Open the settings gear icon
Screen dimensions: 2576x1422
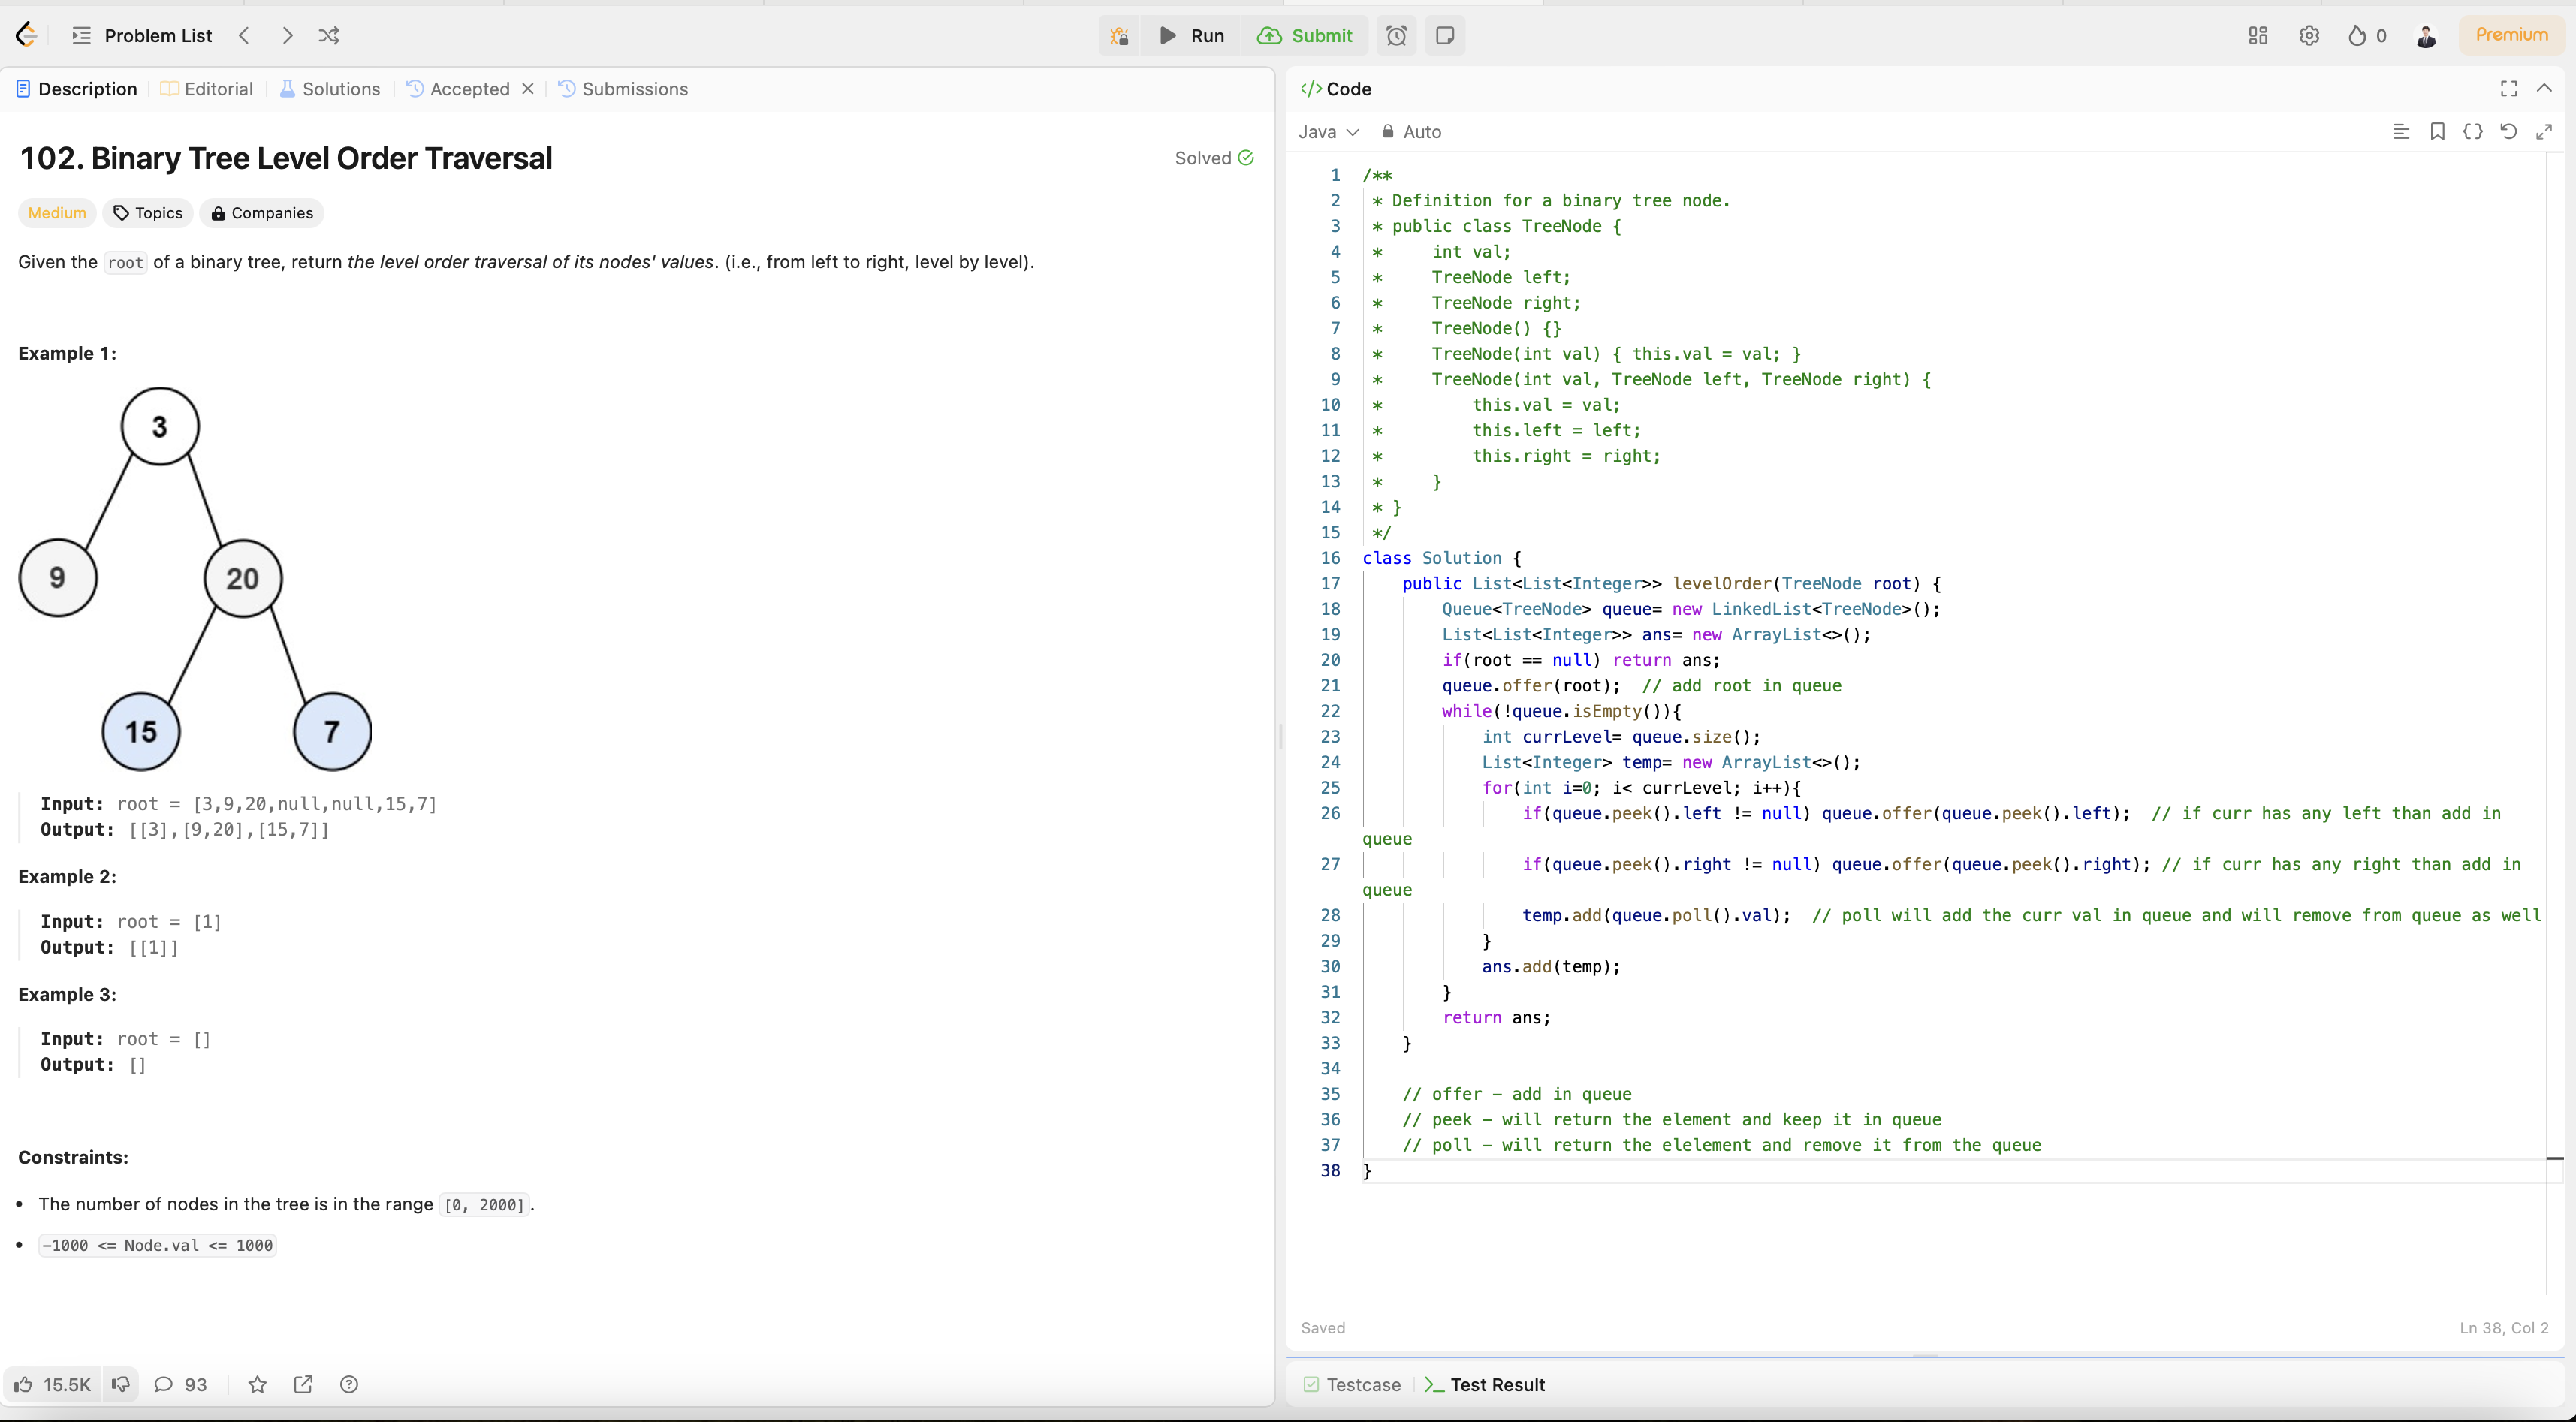(x=2308, y=36)
